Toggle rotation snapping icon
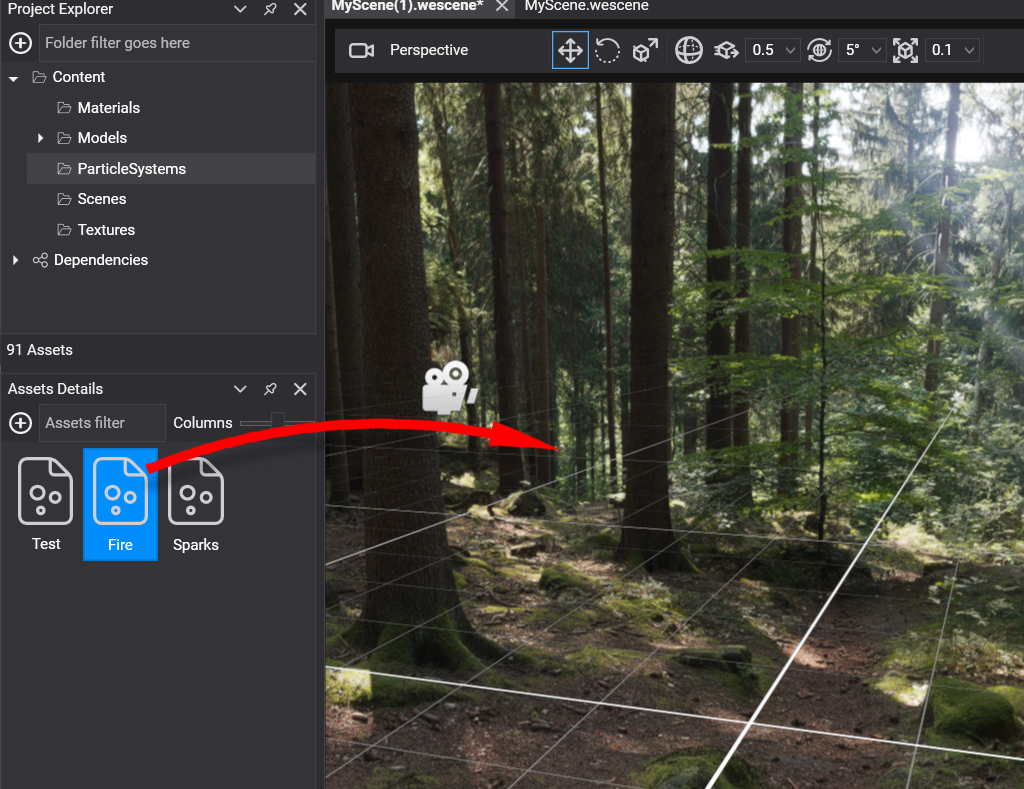This screenshot has width=1024, height=789. [x=819, y=50]
